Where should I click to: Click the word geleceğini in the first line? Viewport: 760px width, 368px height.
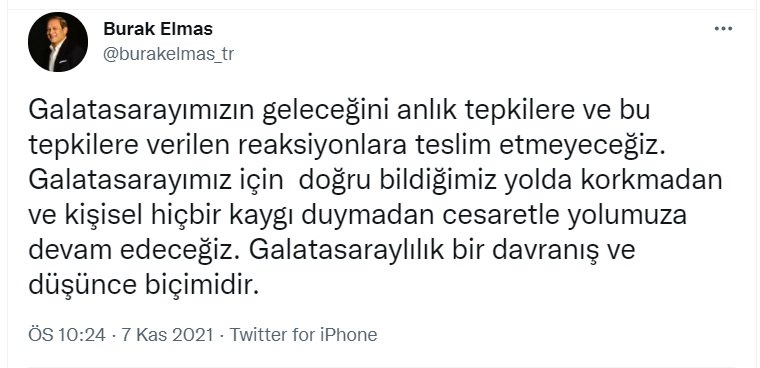coord(327,111)
